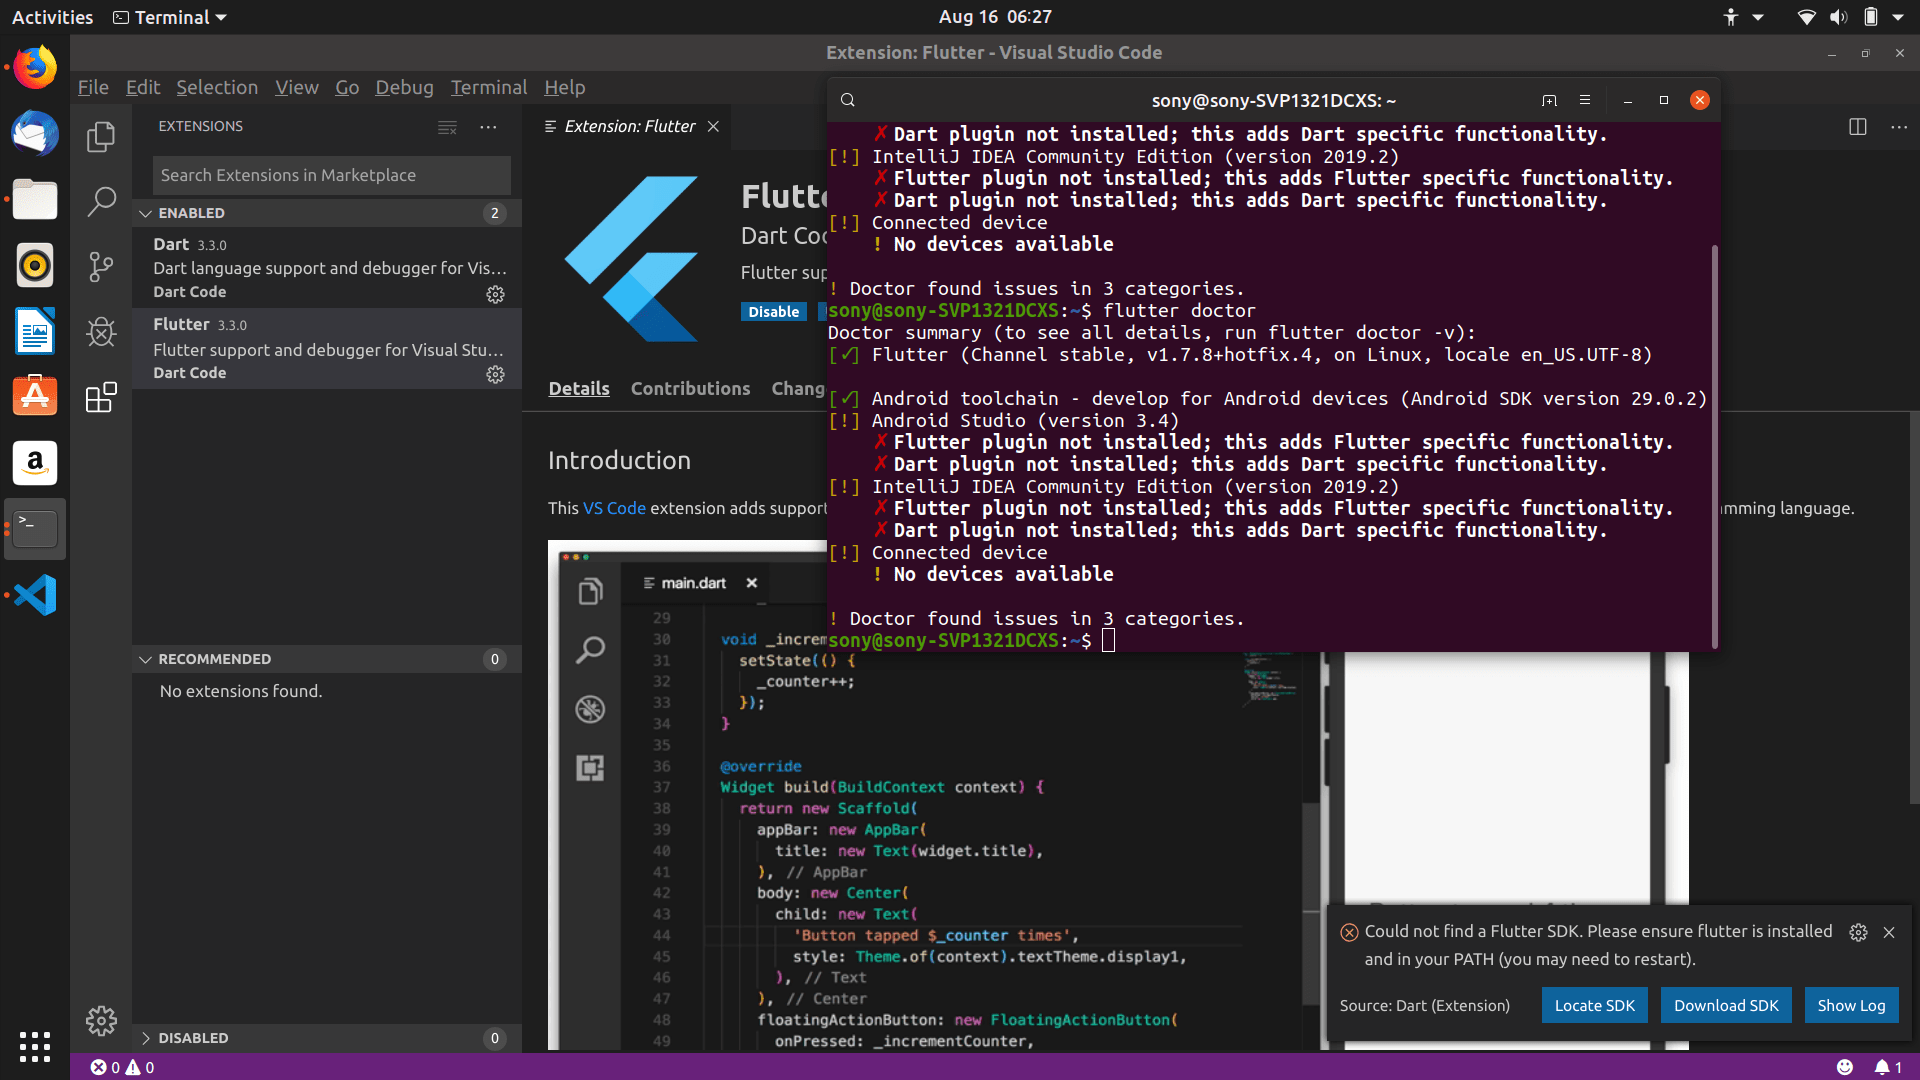The height and width of the screenshot is (1080, 1920).
Task: Click the terminal window scrollbar
Action: (x=1714, y=445)
